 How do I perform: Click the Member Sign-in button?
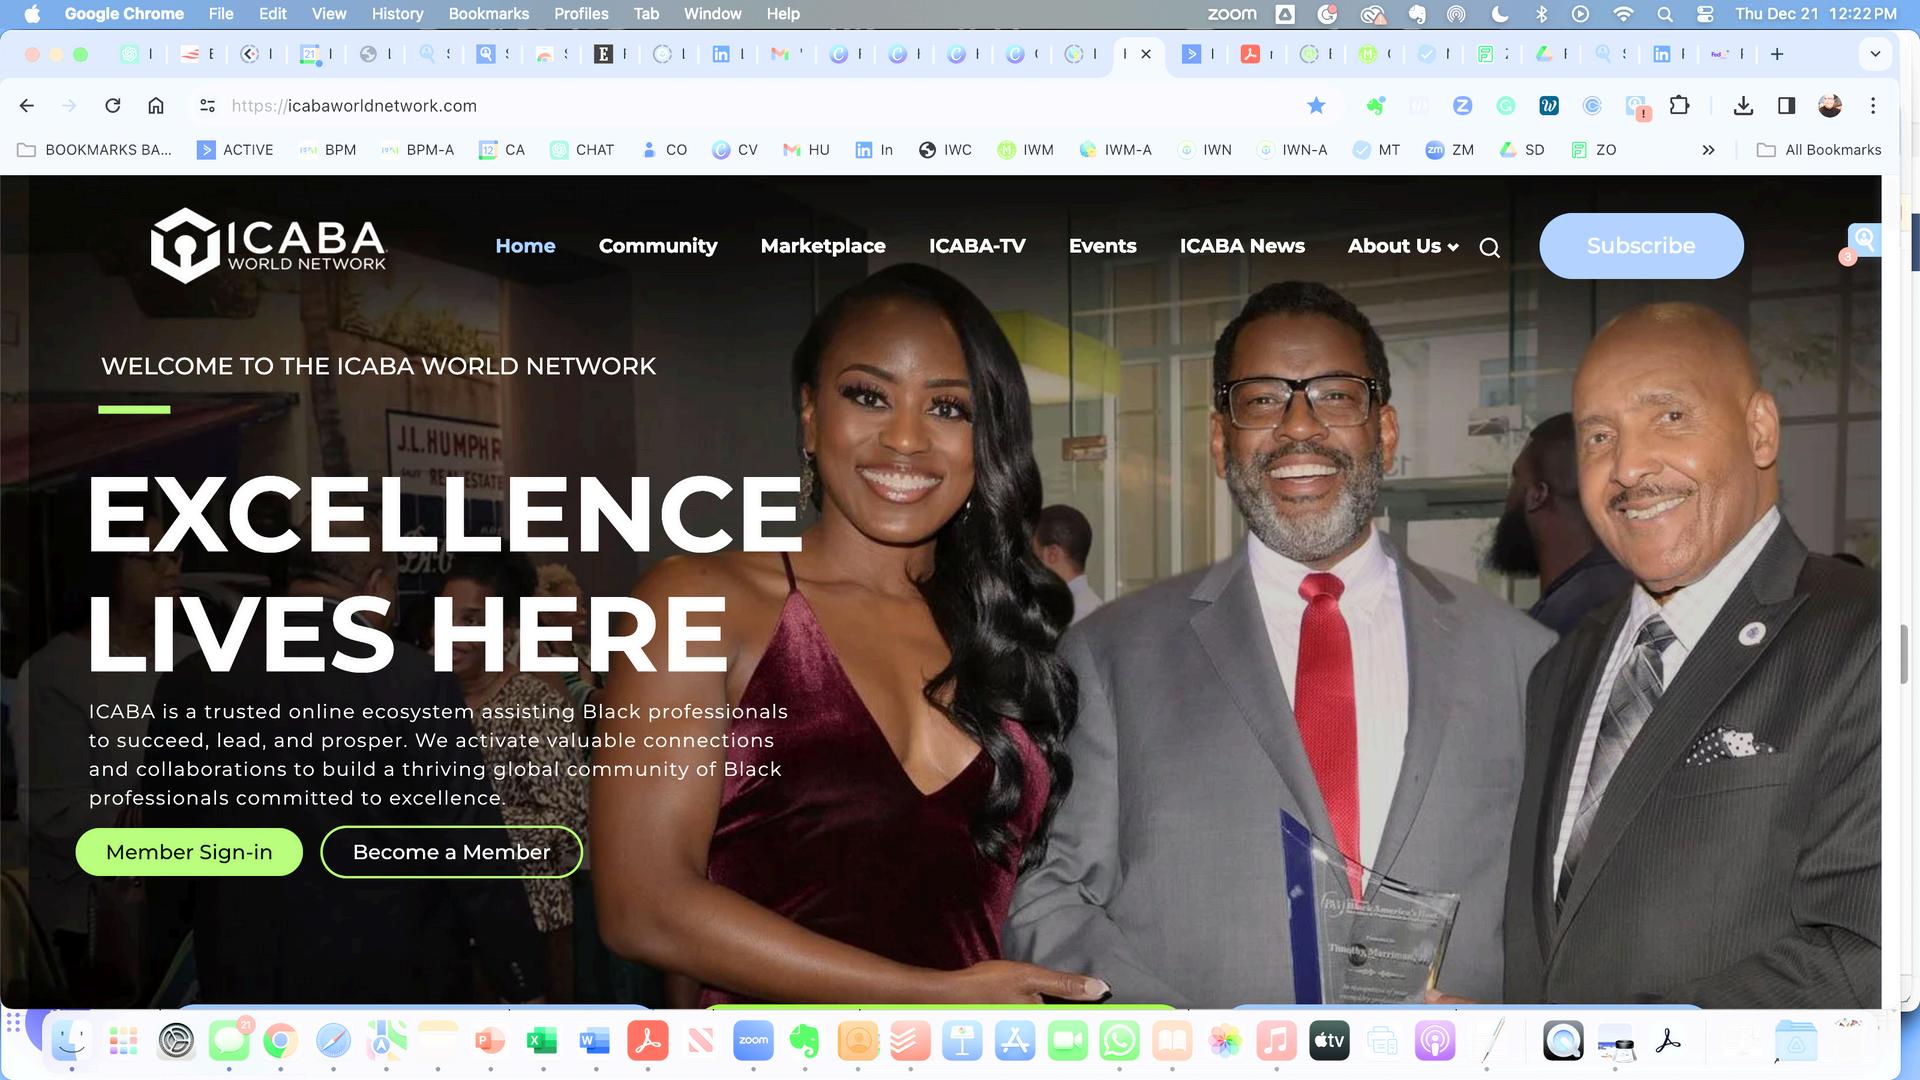189,852
